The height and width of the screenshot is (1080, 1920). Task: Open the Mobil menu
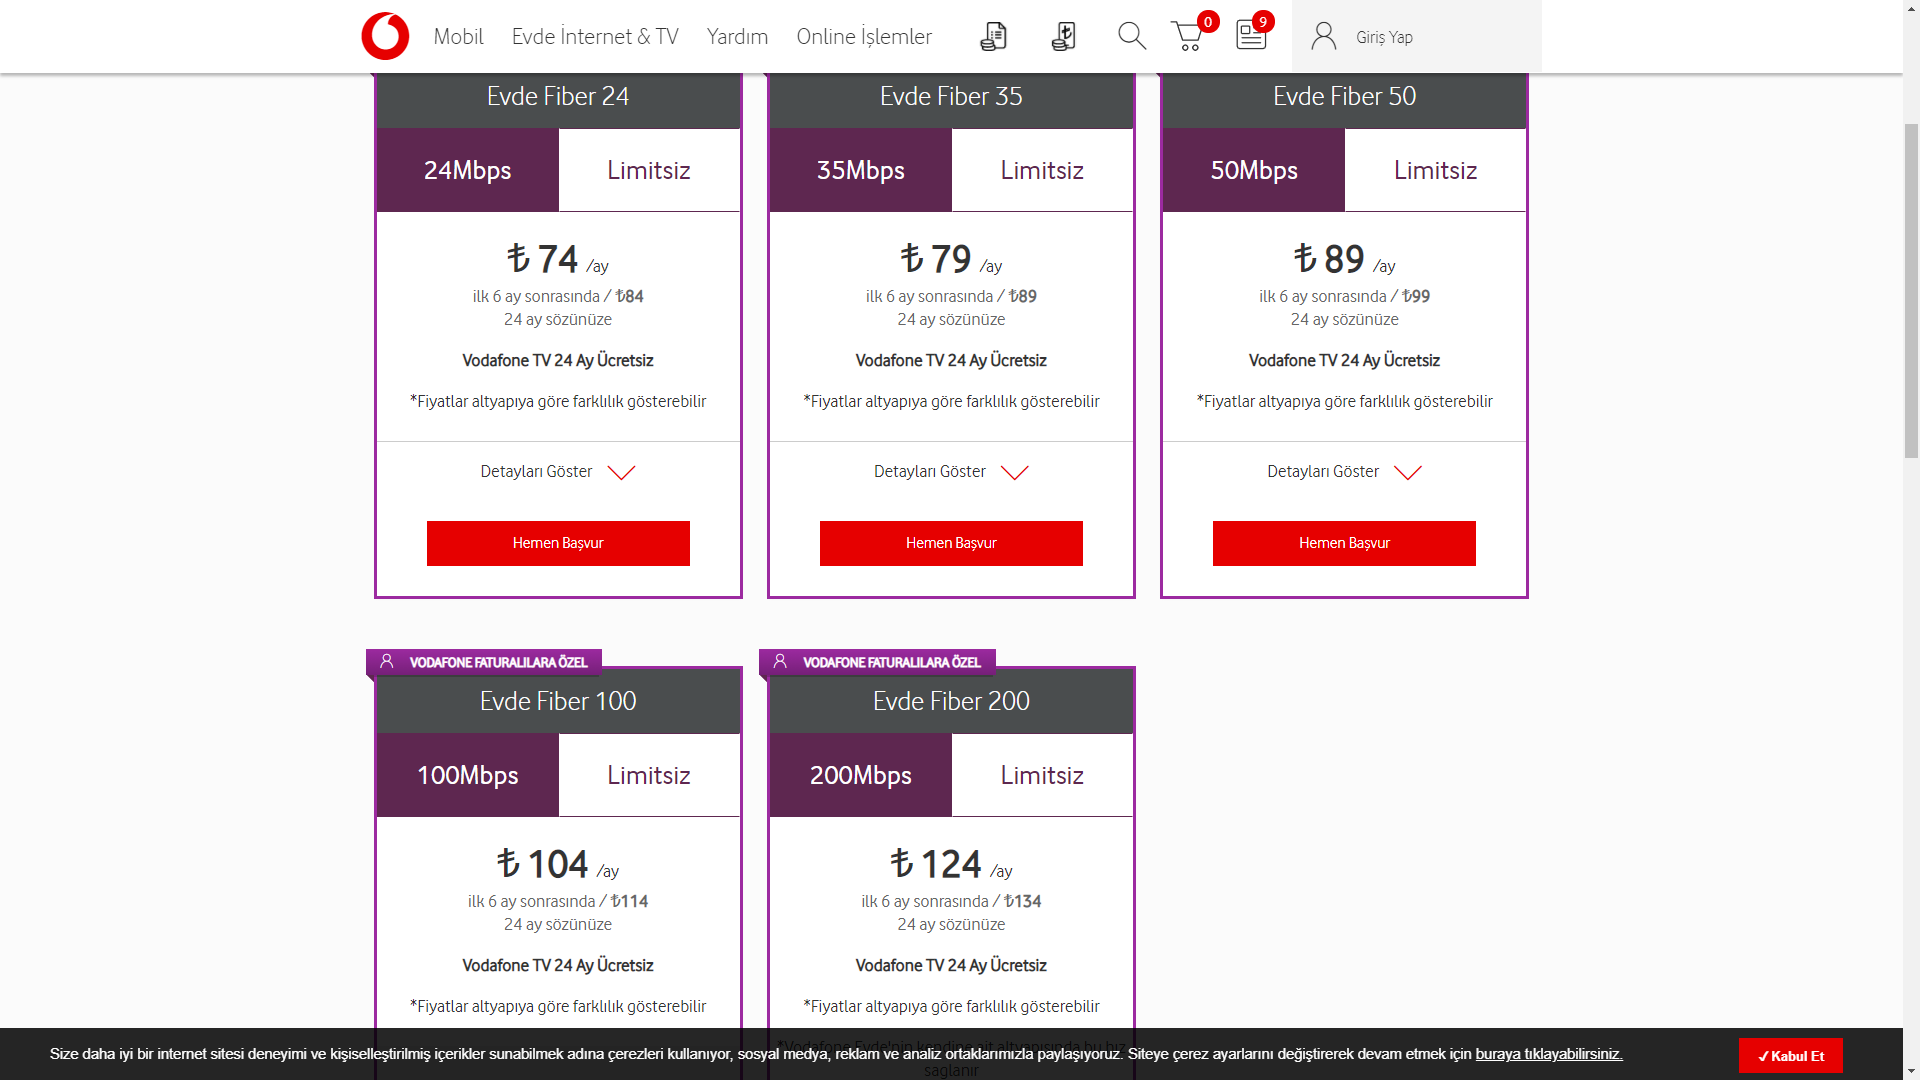point(458,37)
